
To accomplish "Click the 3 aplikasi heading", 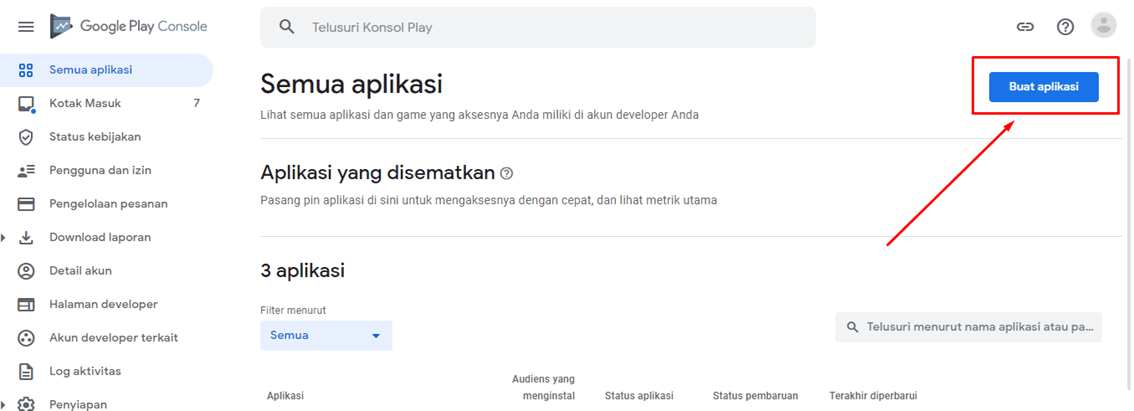I will click(302, 271).
